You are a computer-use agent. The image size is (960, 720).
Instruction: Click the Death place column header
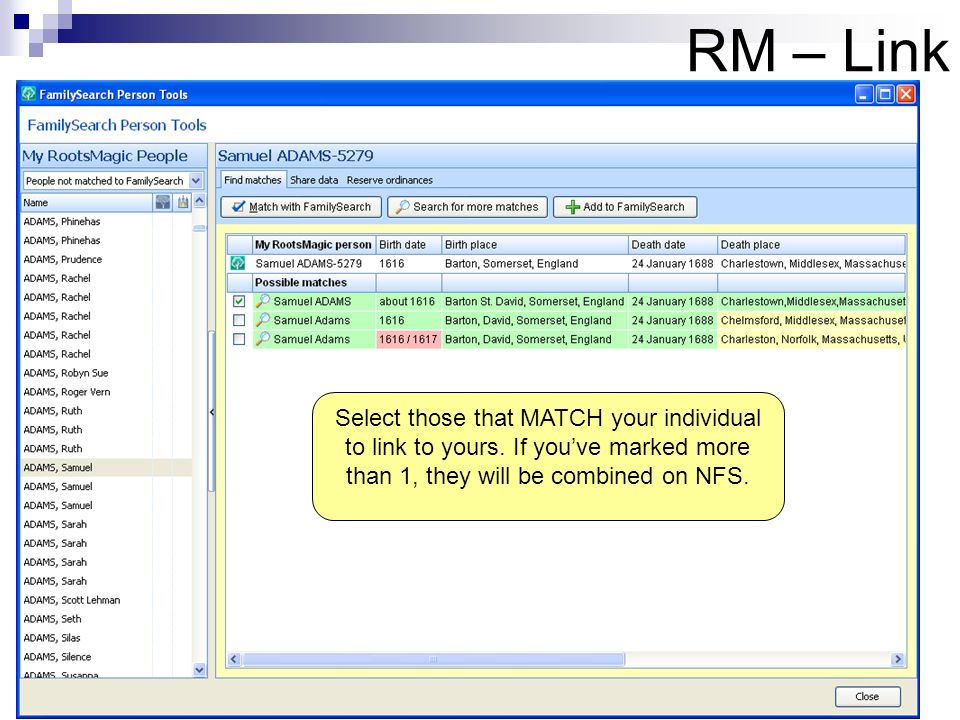811,244
